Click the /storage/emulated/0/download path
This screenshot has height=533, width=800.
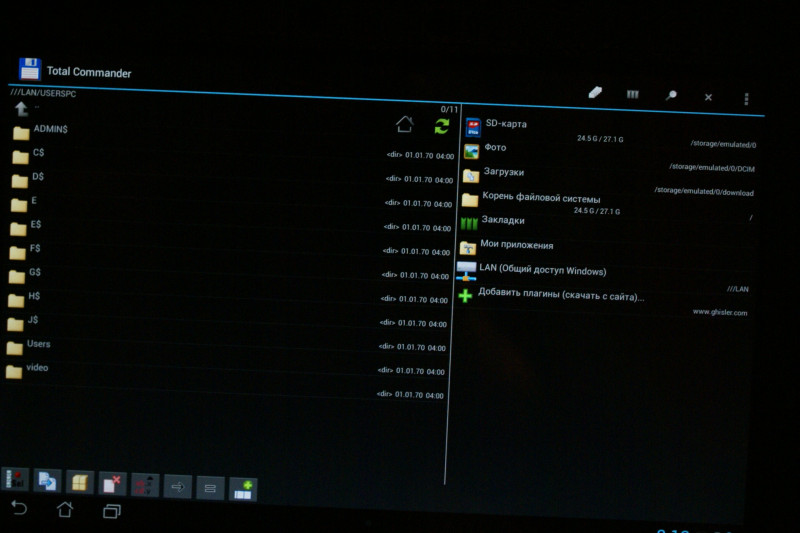[x=704, y=192]
